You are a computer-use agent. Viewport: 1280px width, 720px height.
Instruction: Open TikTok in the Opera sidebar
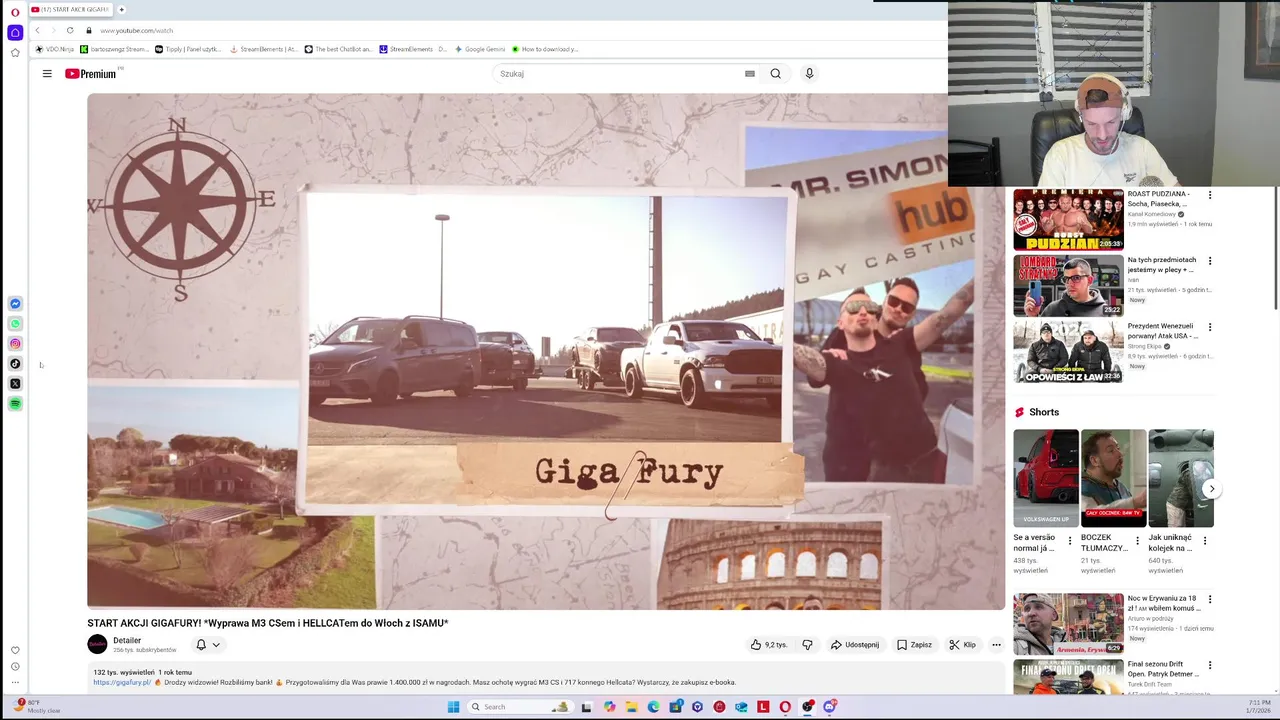tap(15, 363)
